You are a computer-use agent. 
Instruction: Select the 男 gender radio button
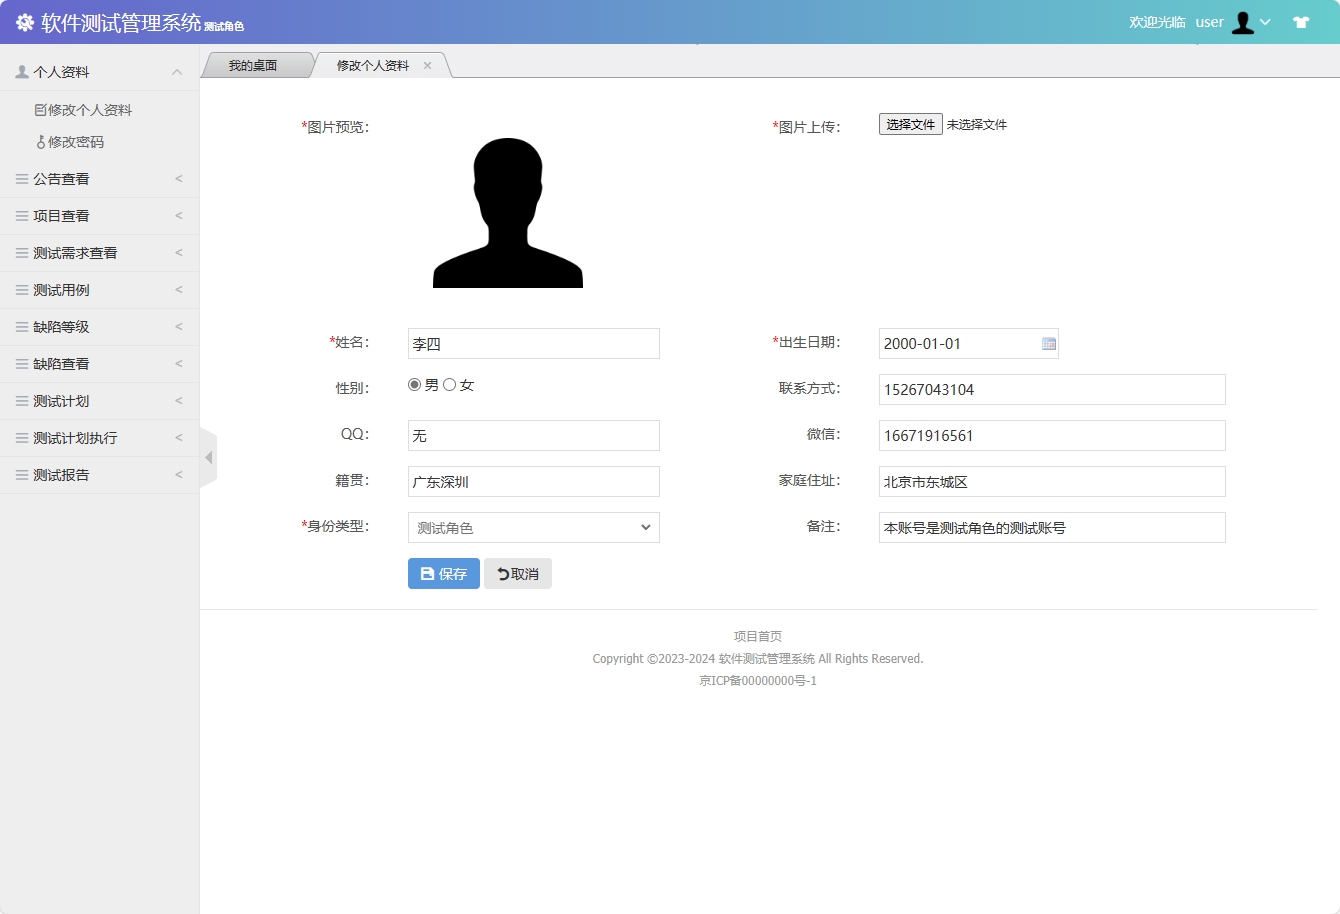coord(413,383)
